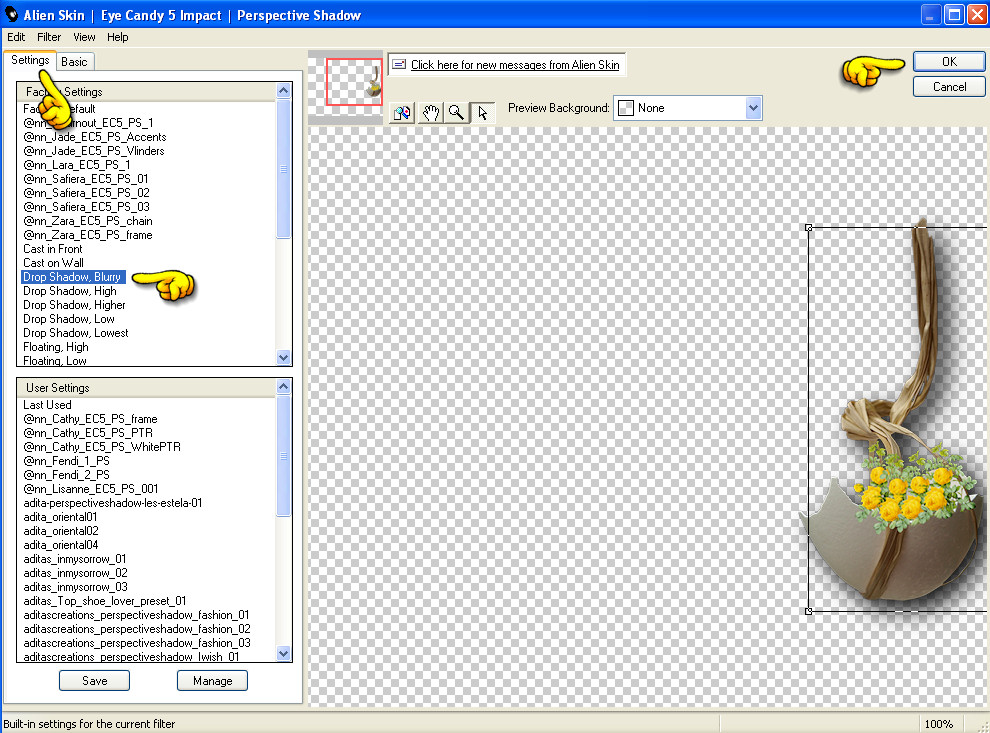Select 'aditas_Top_shoe_lover_preset_01' setting

point(104,601)
